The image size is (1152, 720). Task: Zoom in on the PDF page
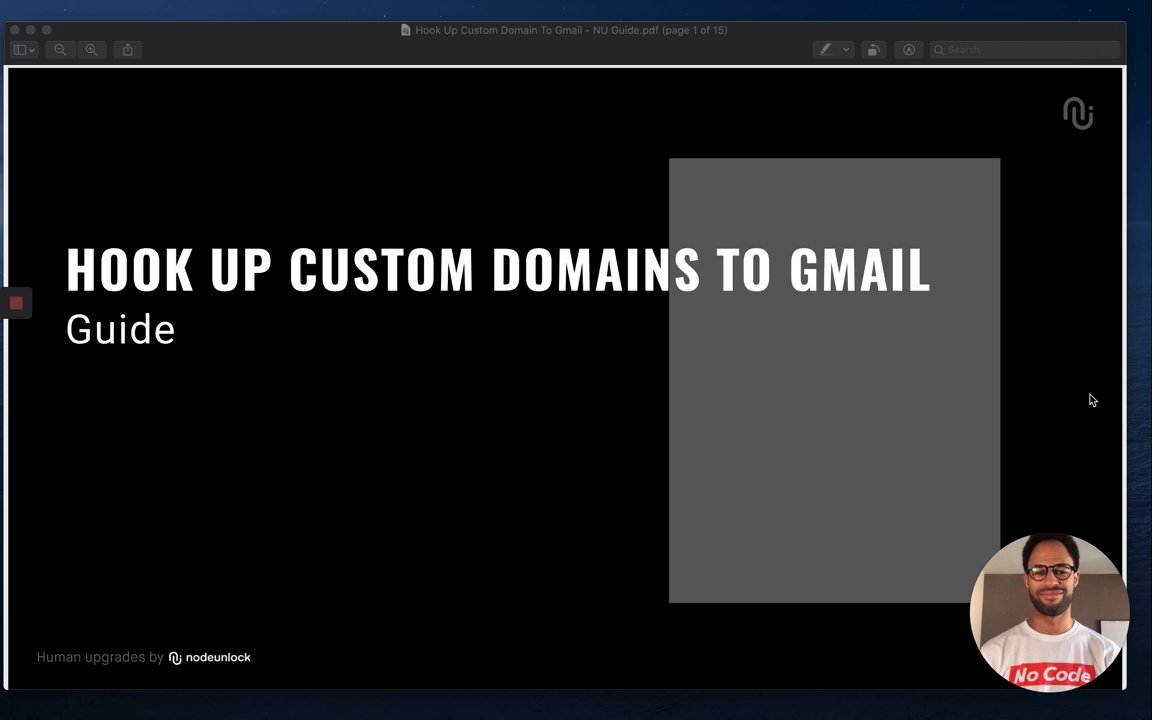91,50
